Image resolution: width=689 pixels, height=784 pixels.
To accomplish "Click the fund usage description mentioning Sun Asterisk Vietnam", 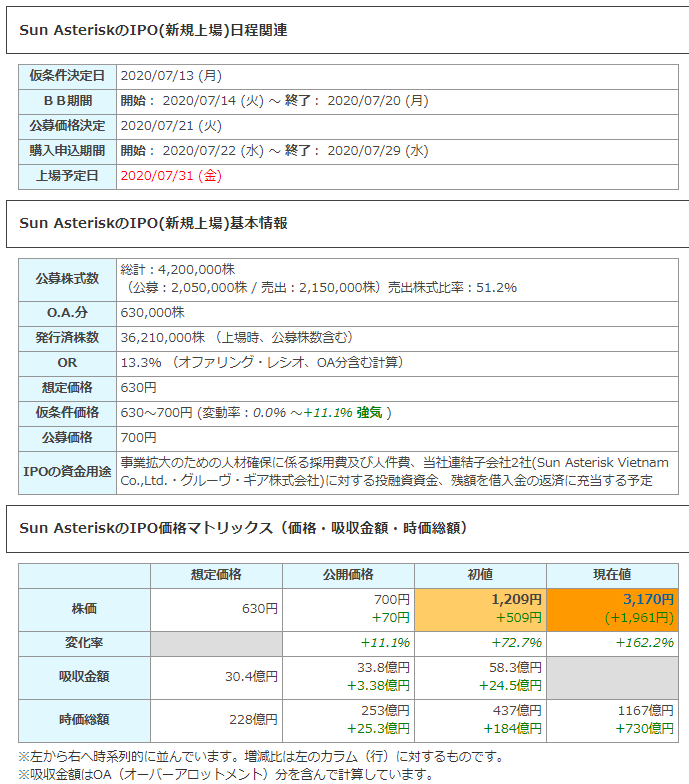I will click(x=394, y=472).
